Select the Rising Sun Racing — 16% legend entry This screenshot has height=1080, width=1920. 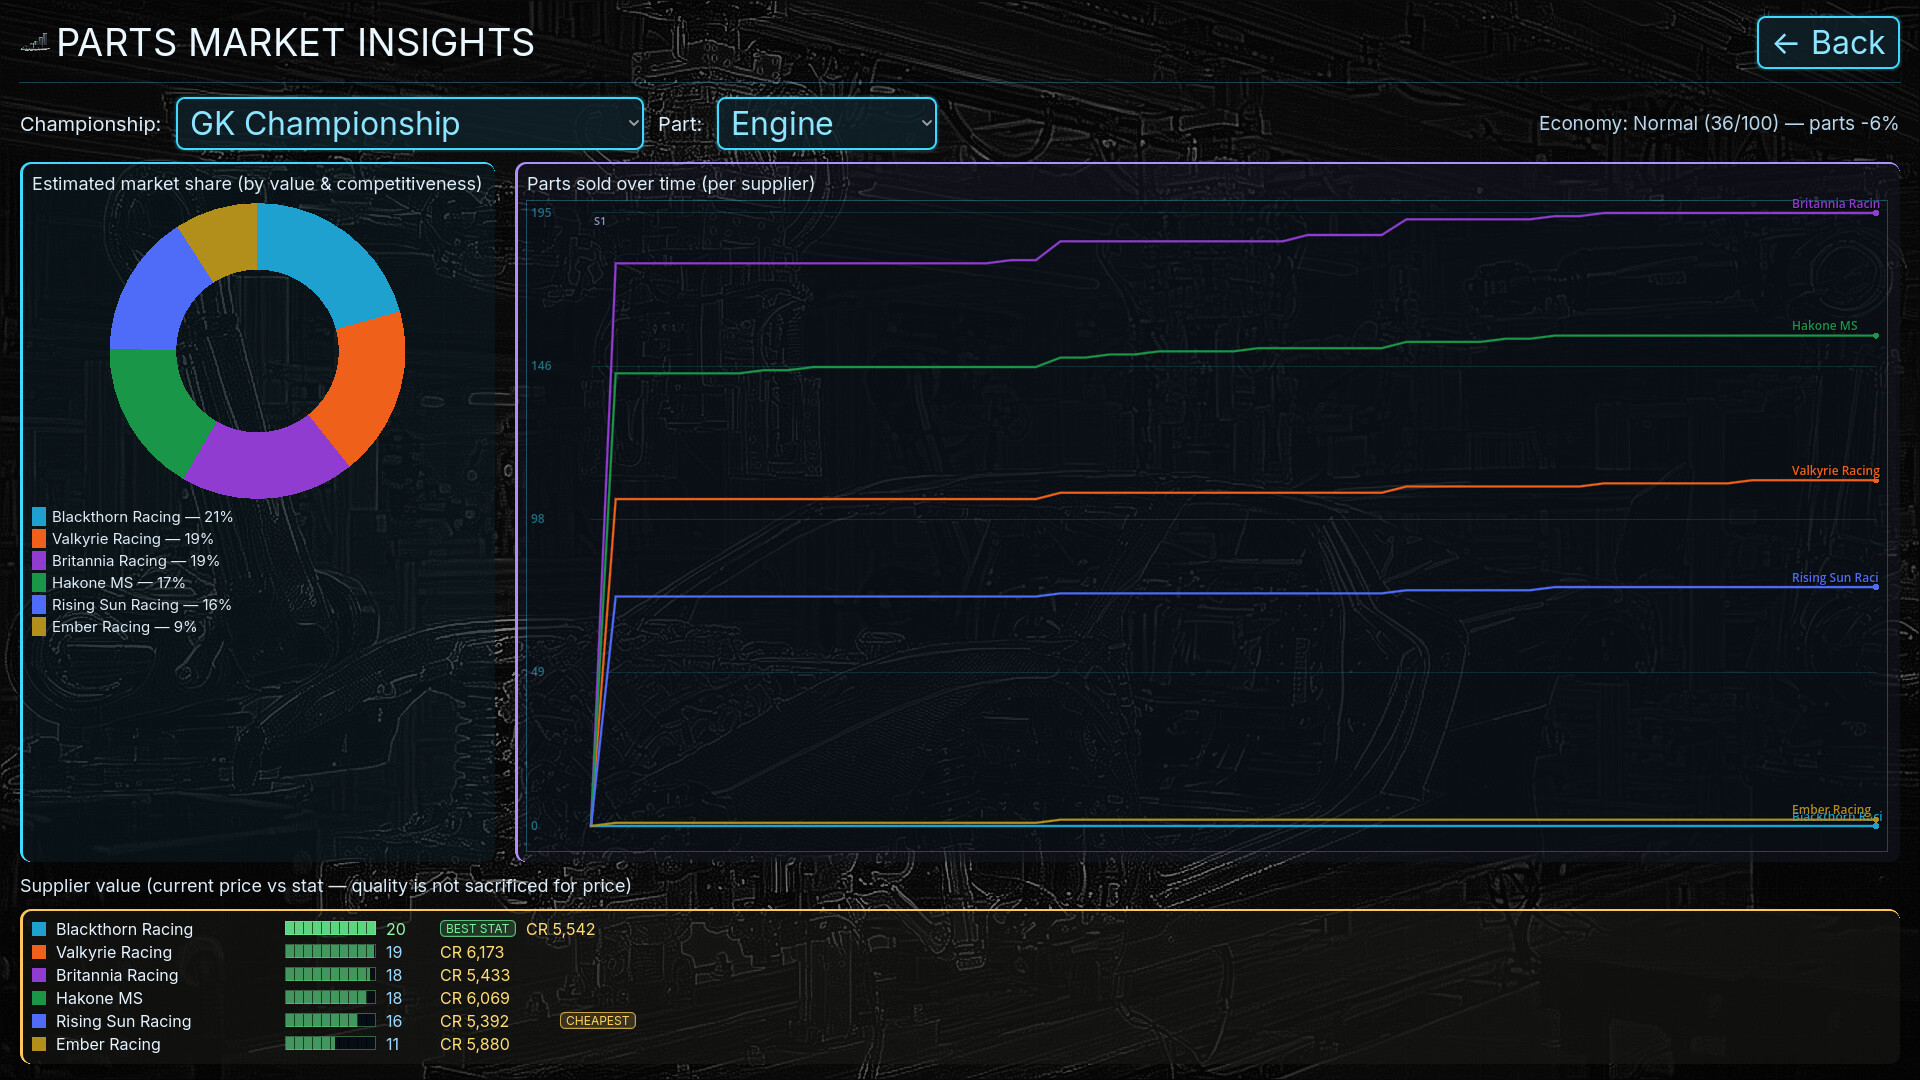(x=132, y=605)
